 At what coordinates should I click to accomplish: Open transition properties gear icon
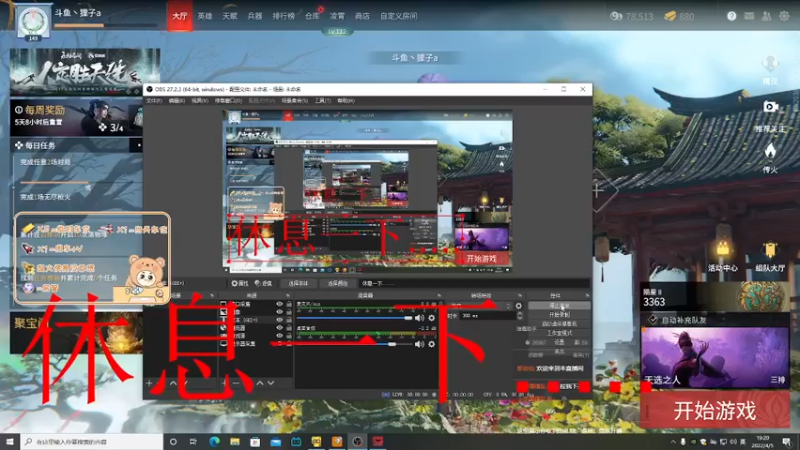click(x=519, y=306)
